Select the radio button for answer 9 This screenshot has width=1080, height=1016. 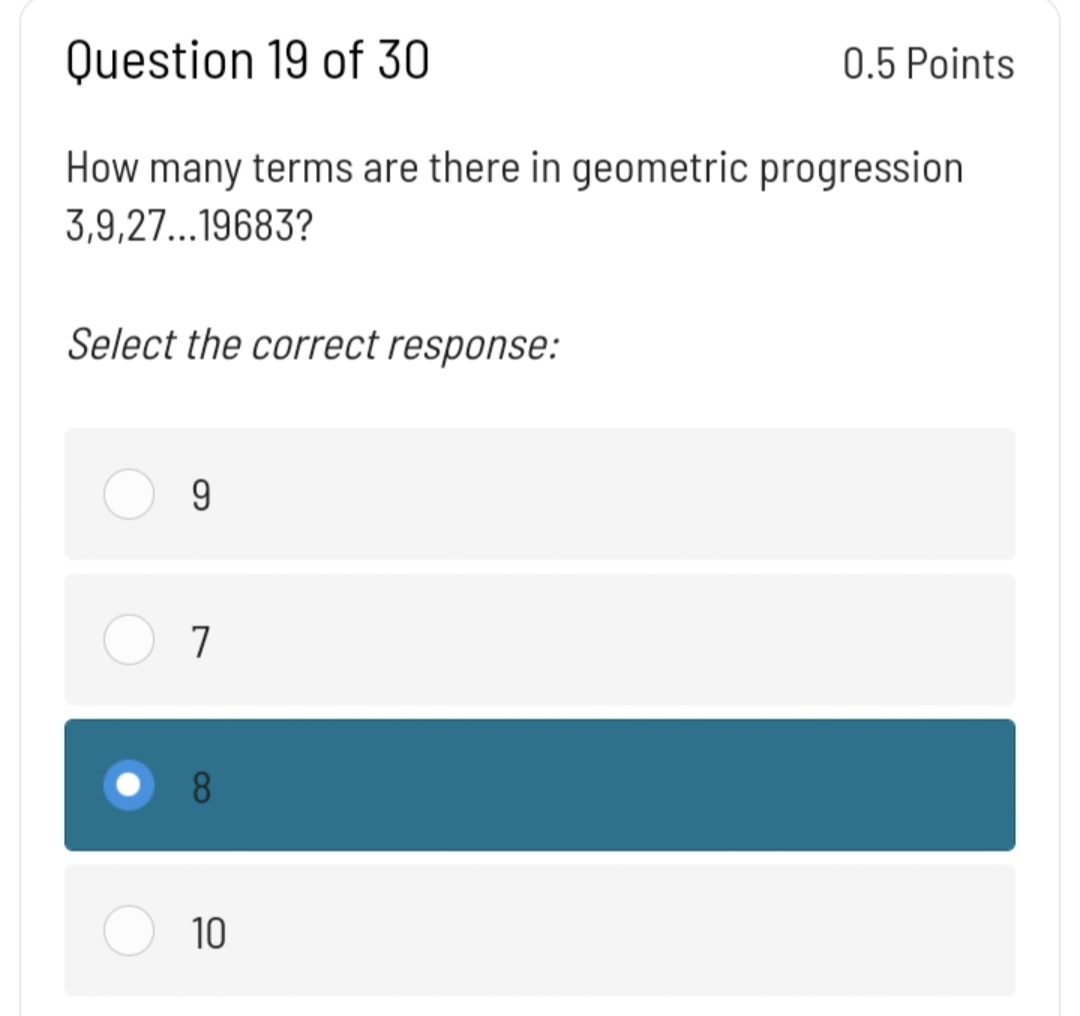pos(129,496)
